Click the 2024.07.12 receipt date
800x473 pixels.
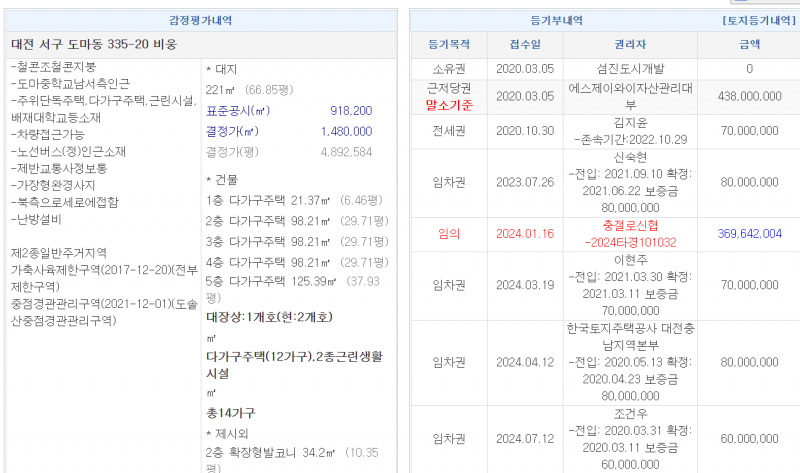pyautogui.click(x=524, y=438)
